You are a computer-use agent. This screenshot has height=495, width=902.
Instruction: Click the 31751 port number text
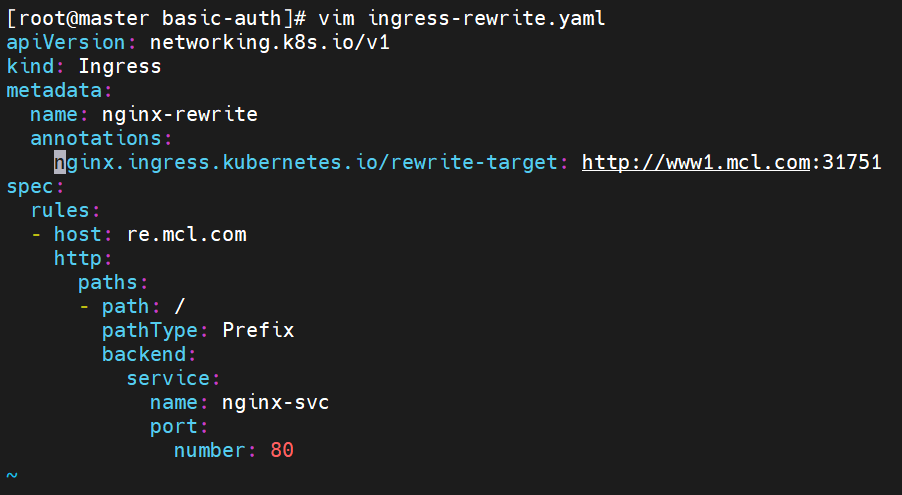852,162
